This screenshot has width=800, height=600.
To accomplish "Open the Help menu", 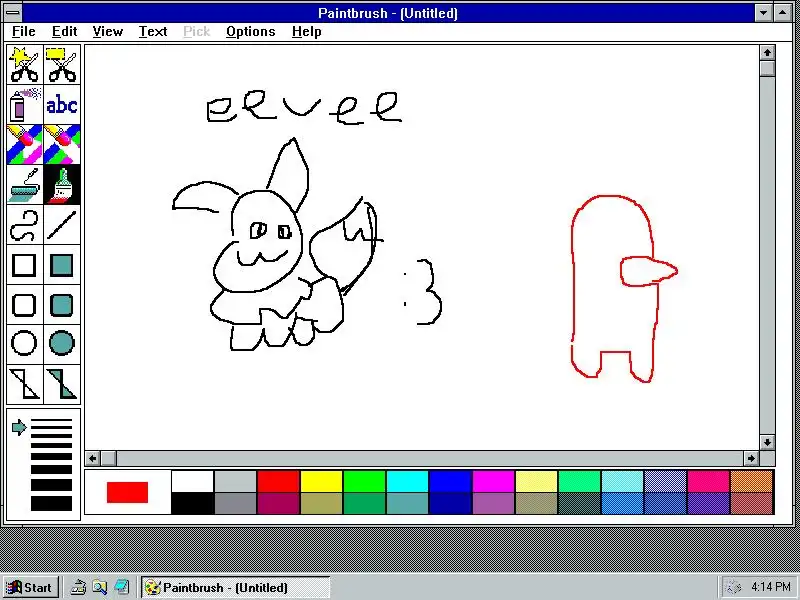I will (x=307, y=32).
